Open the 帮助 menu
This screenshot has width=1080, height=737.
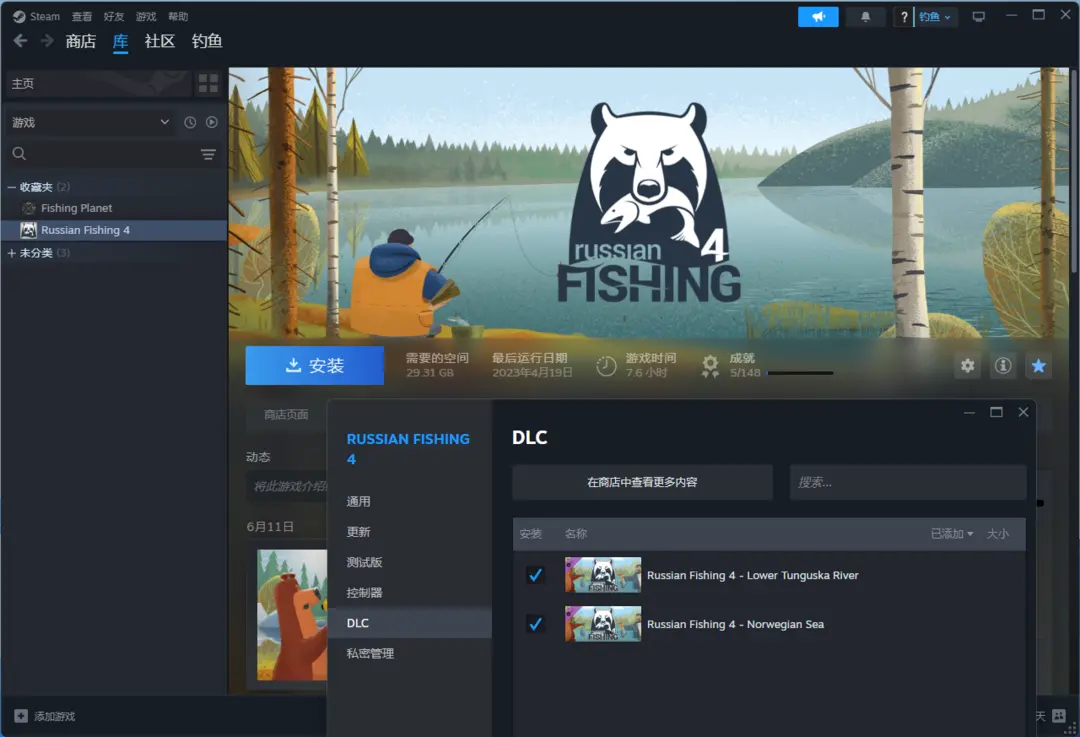[178, 17]
